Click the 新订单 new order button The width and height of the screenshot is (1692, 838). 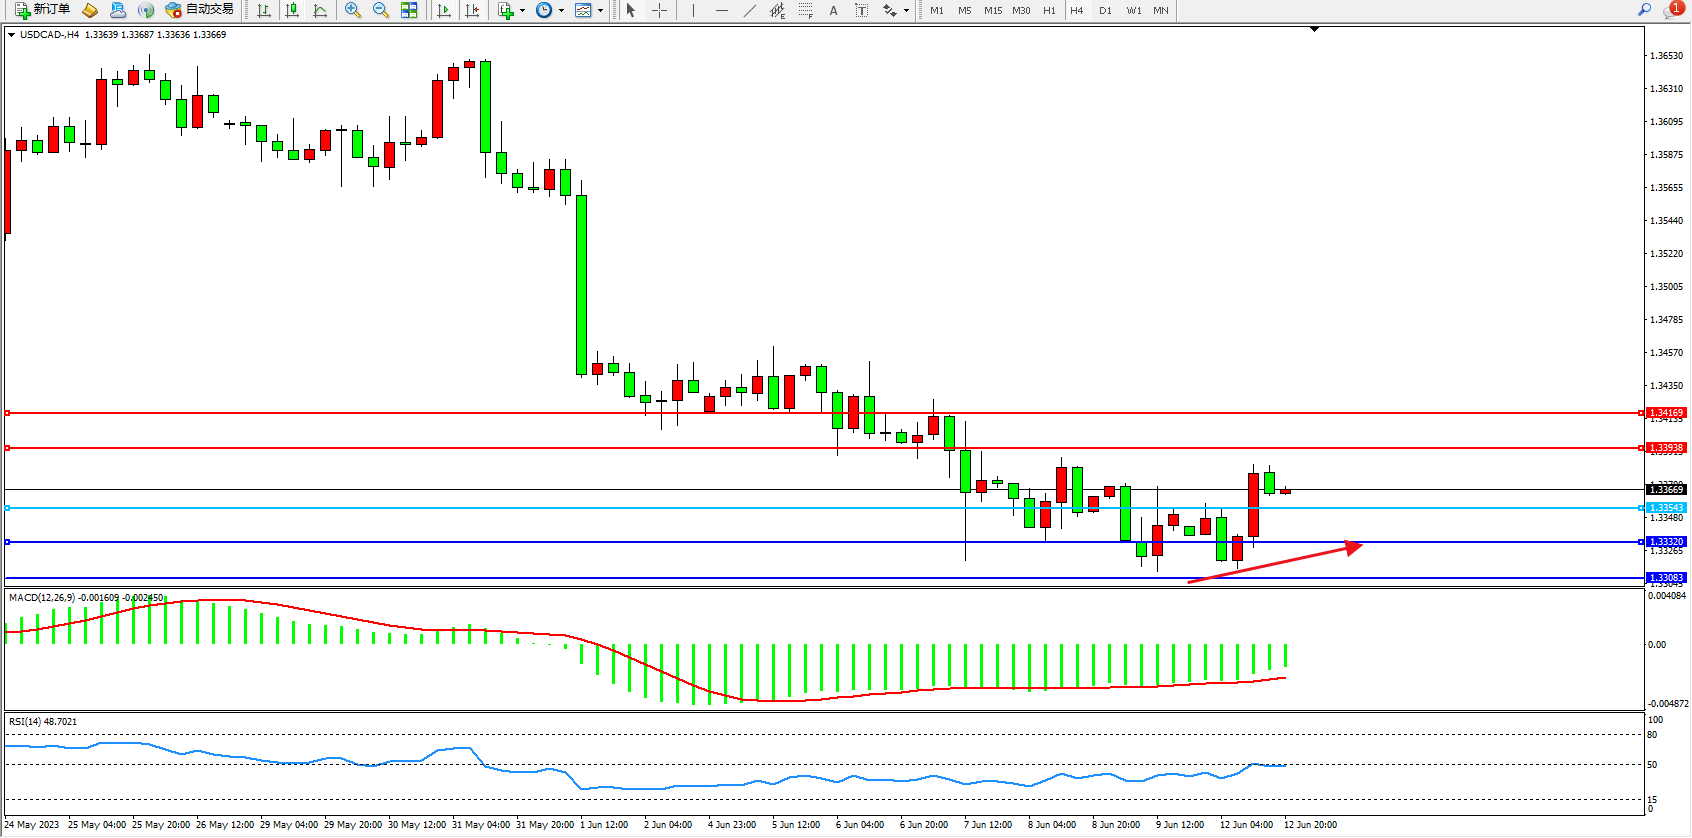click(42, 10)
